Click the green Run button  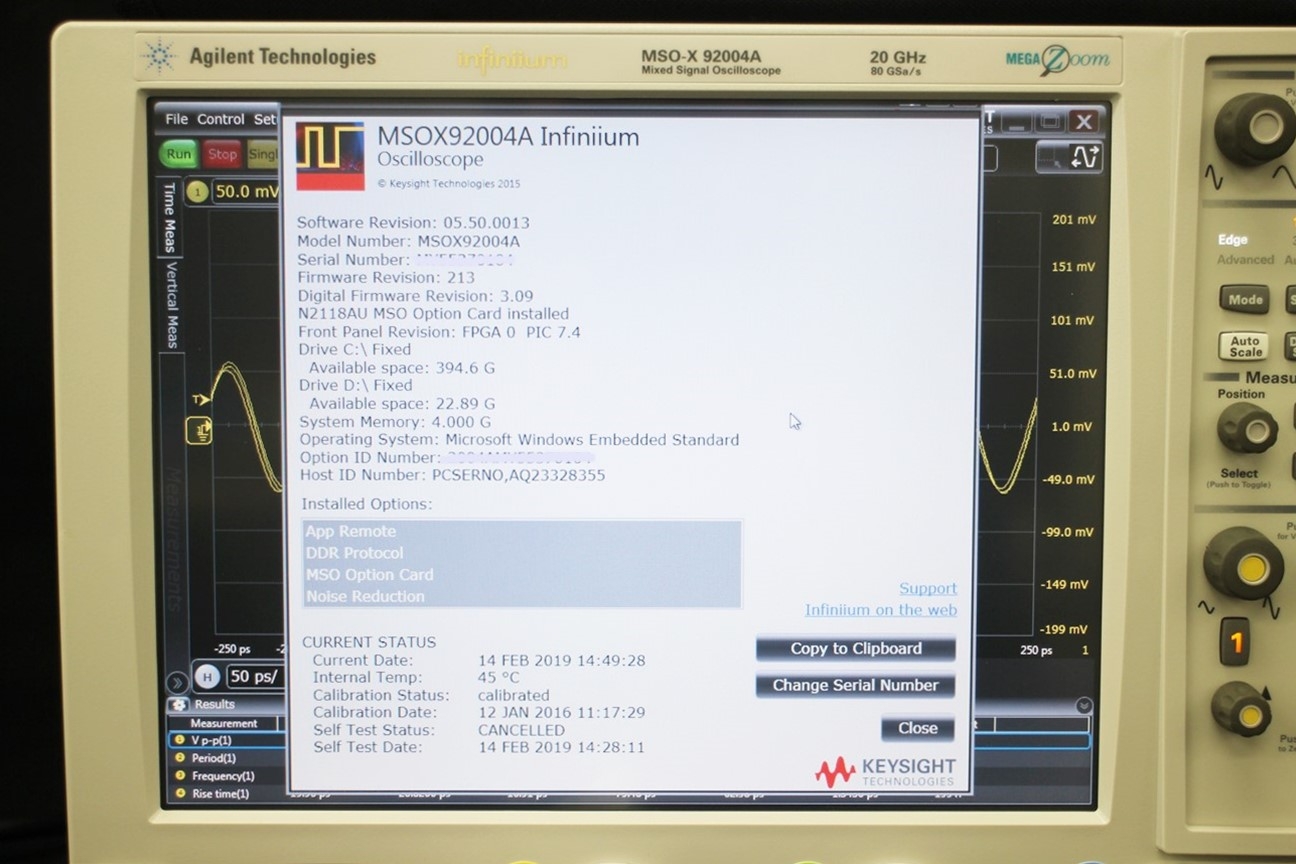point(179,154)
